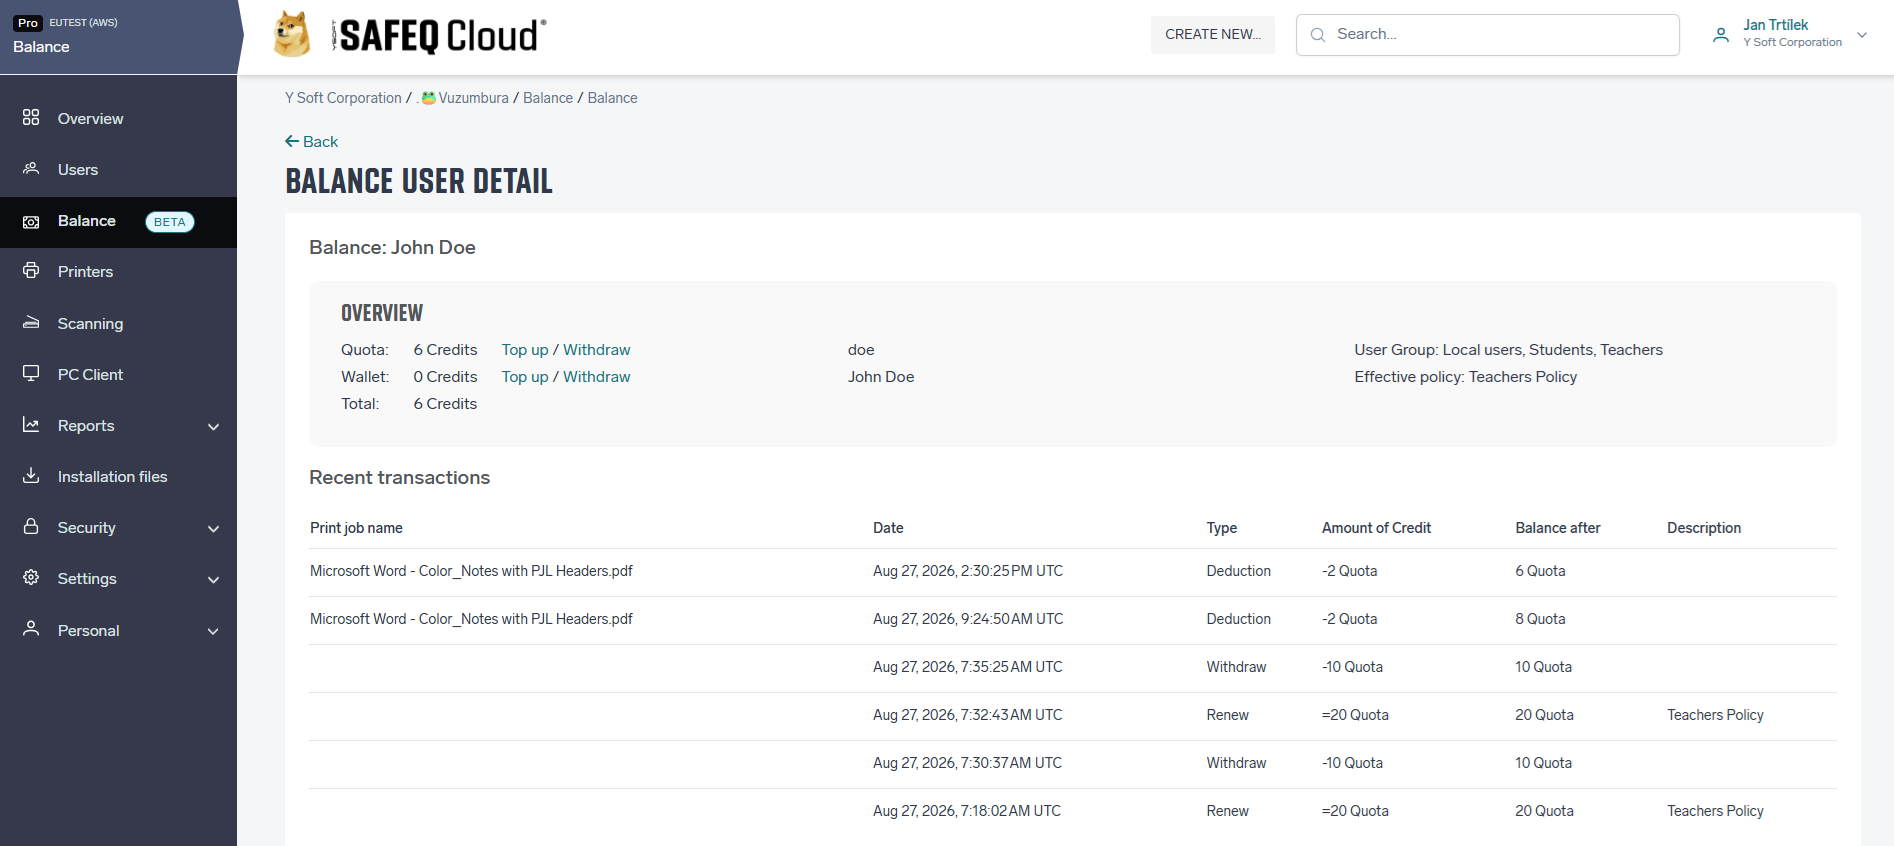Click the PC Client monitor icon
This screenshot has width=1894, height=846.
point(31,373)
